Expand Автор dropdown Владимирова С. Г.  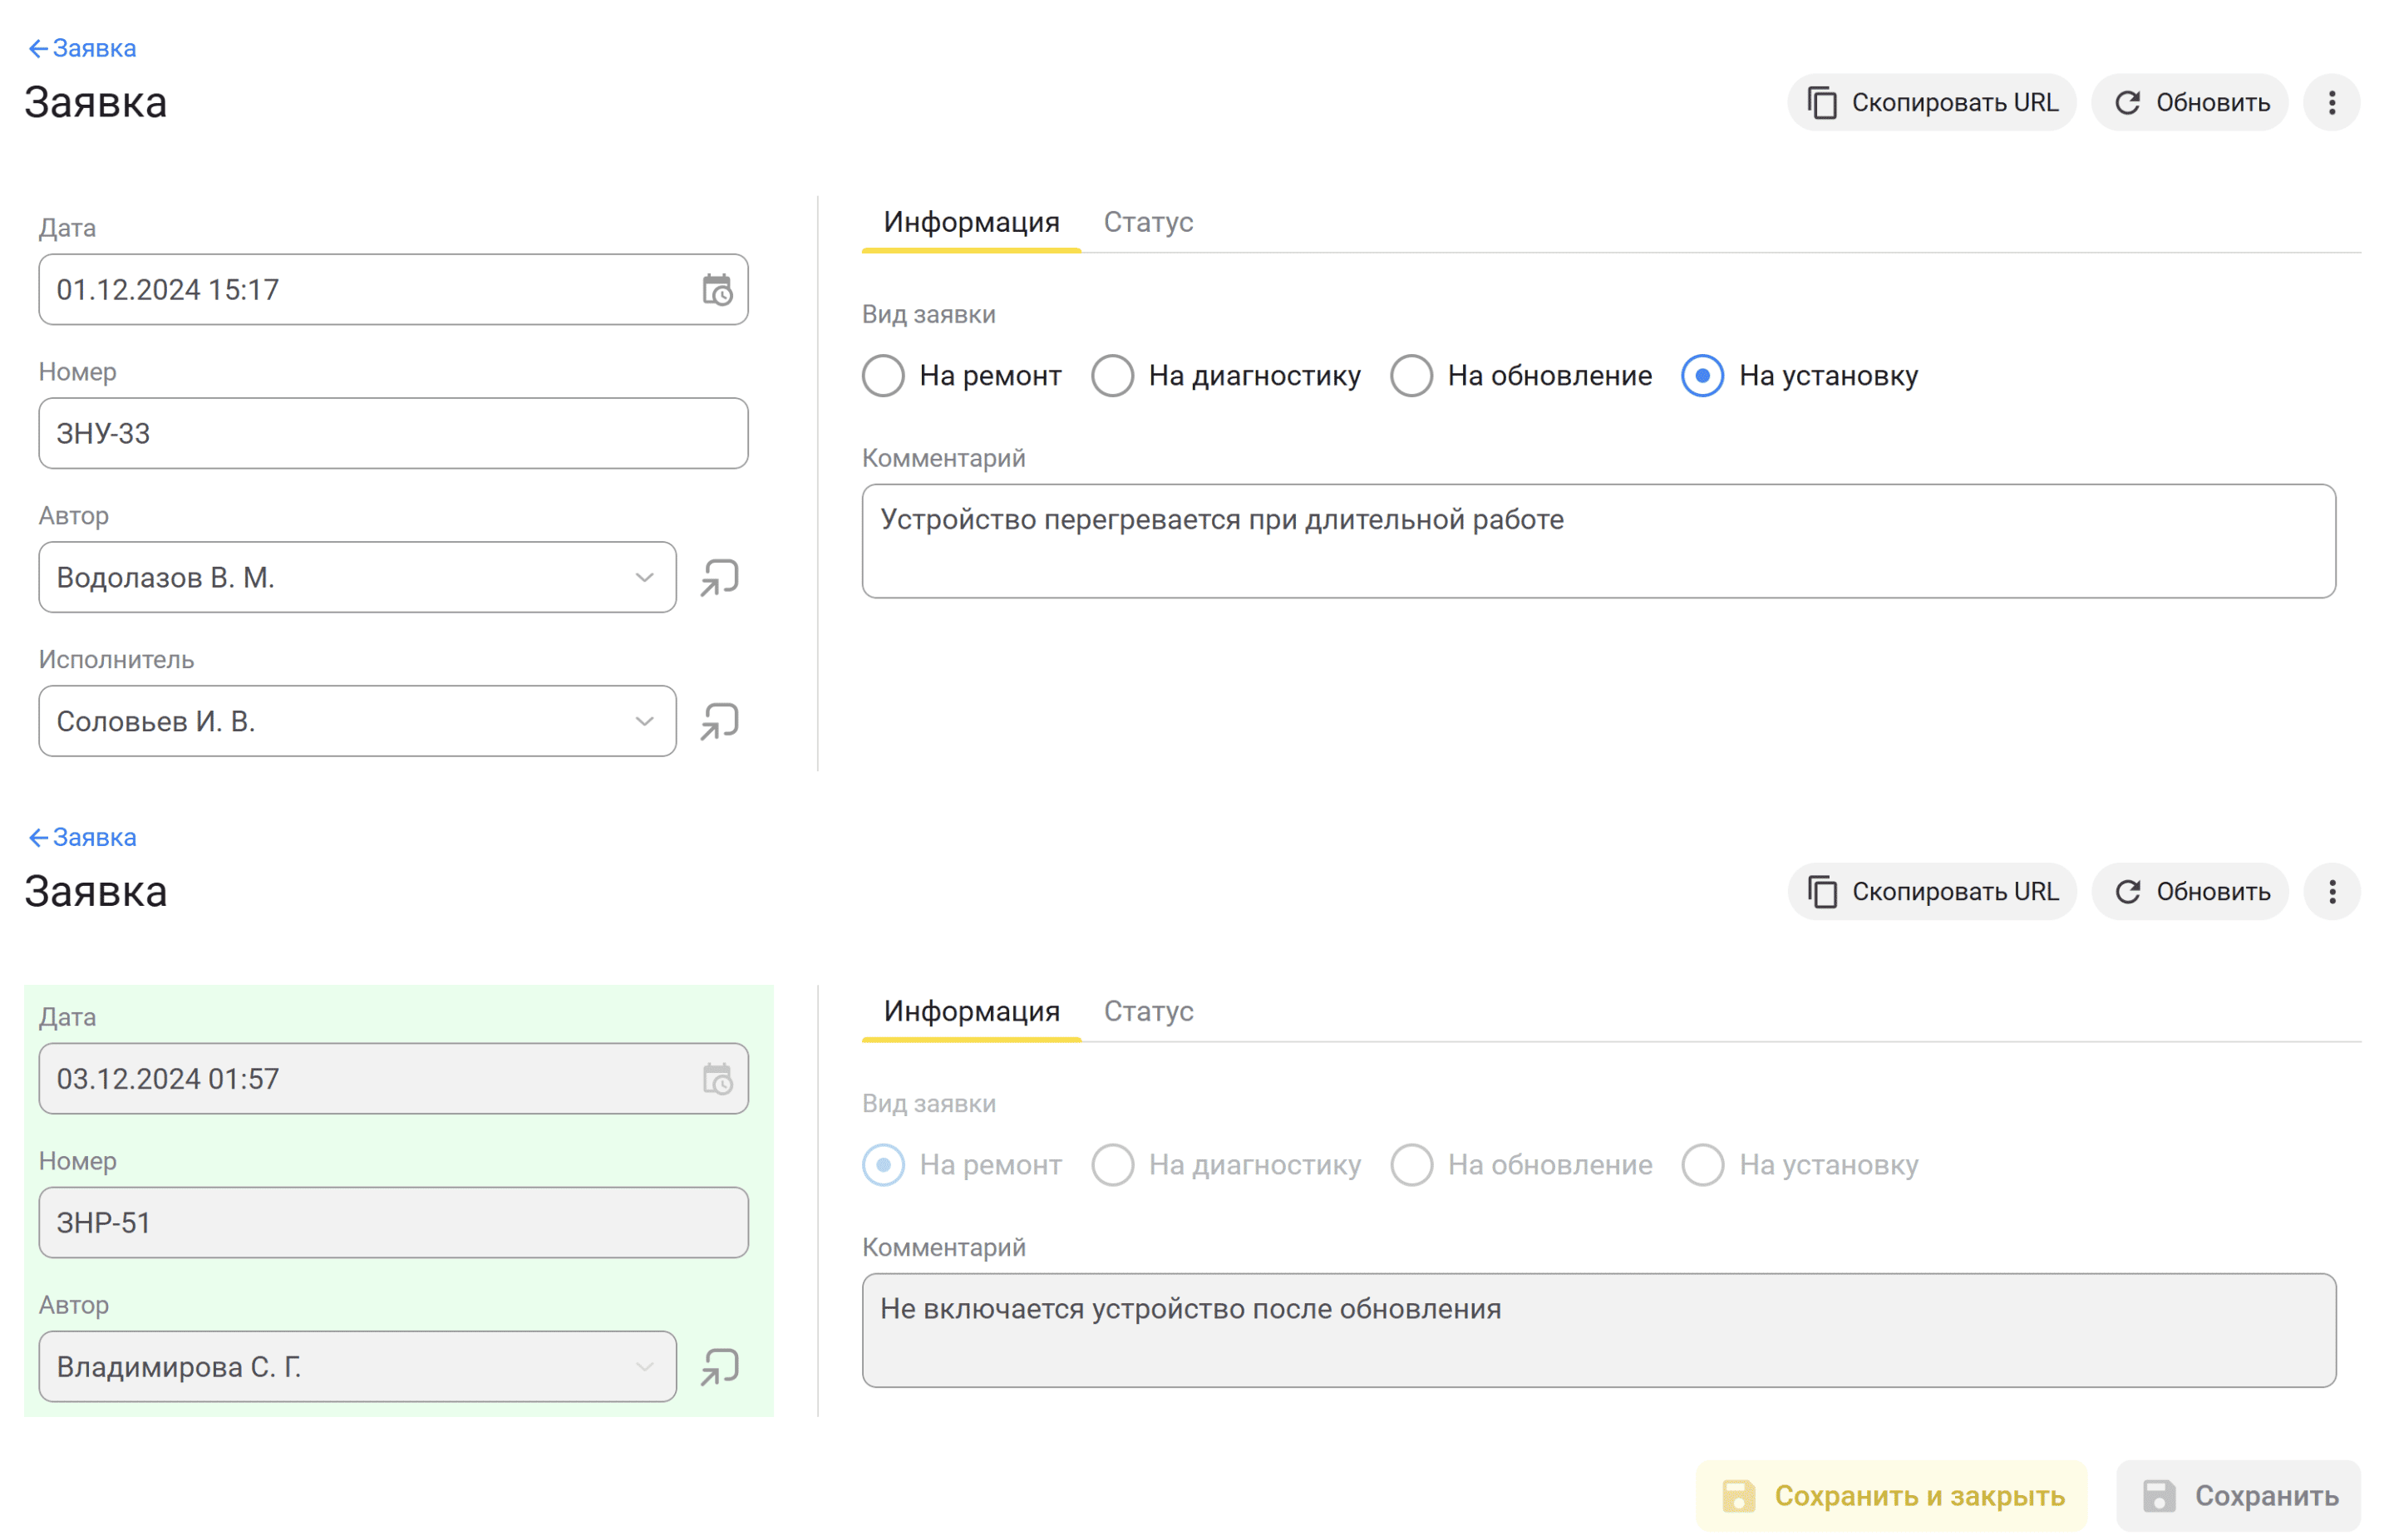(644, 1367)
